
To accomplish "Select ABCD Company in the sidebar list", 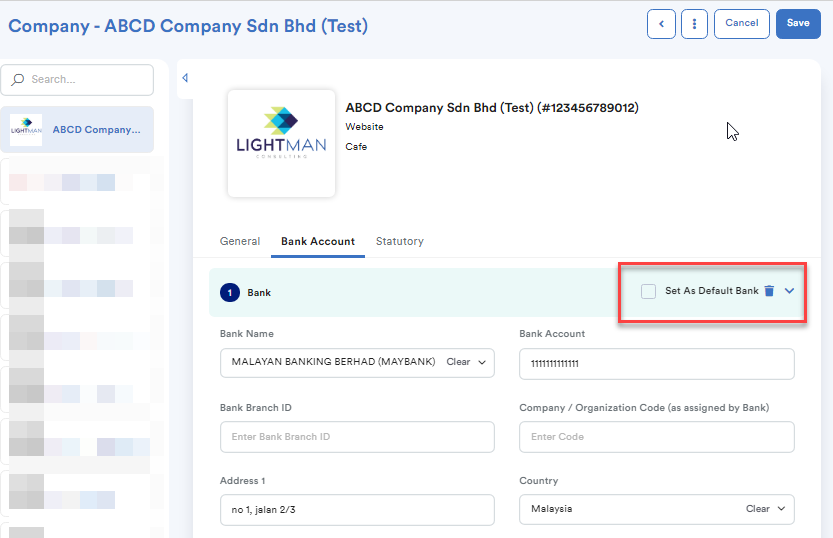I will coord(78,130).
